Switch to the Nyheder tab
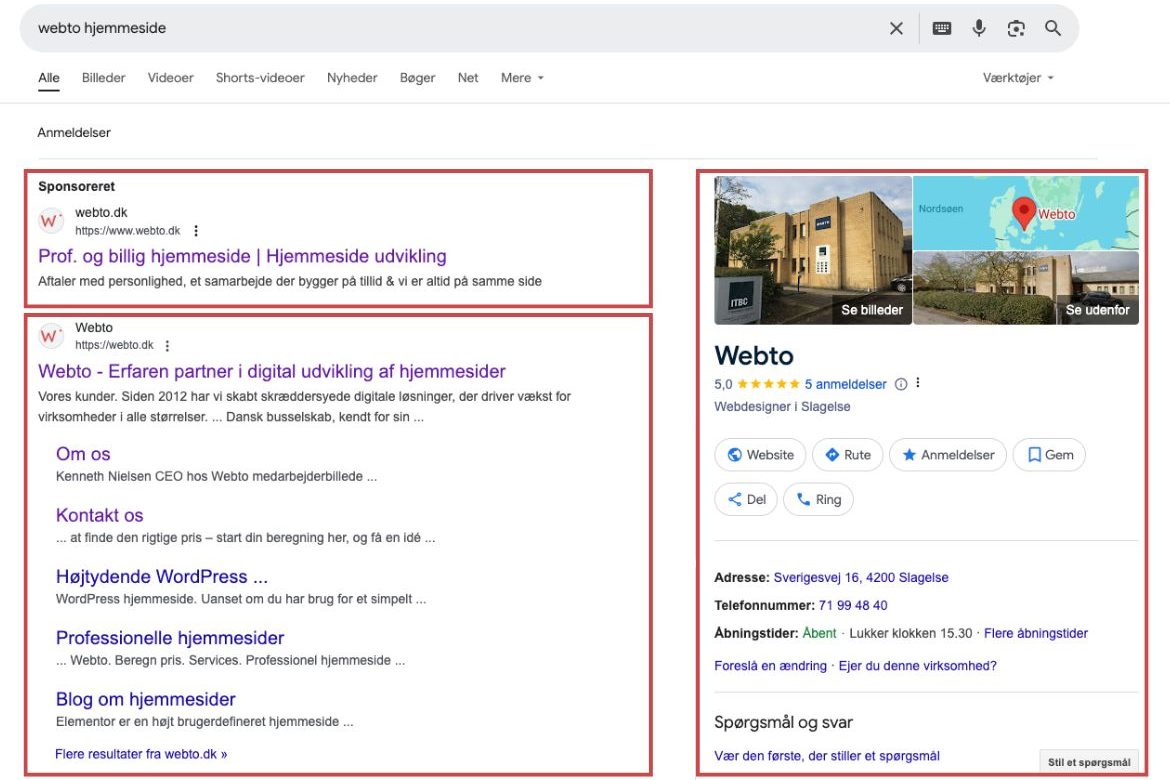Image resolution: width=1170 pixels, height=780 pixels. click(x=352, y=78)
